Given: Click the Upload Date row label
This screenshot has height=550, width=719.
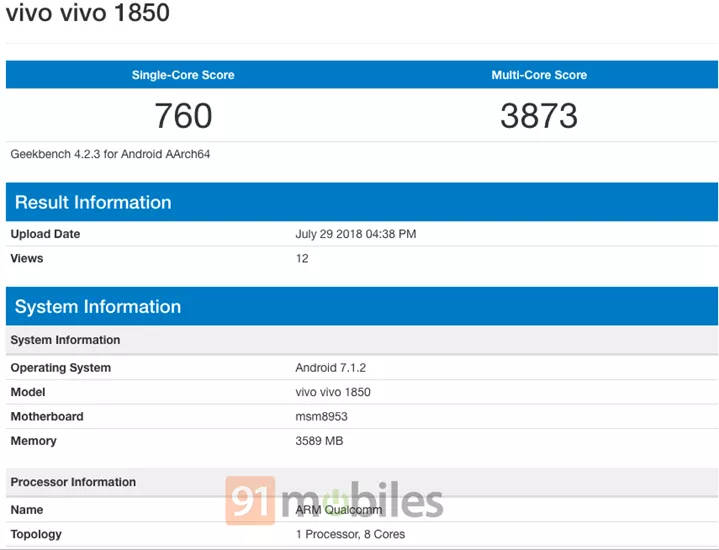Looking at the screenshot, I should pos(45,234).
